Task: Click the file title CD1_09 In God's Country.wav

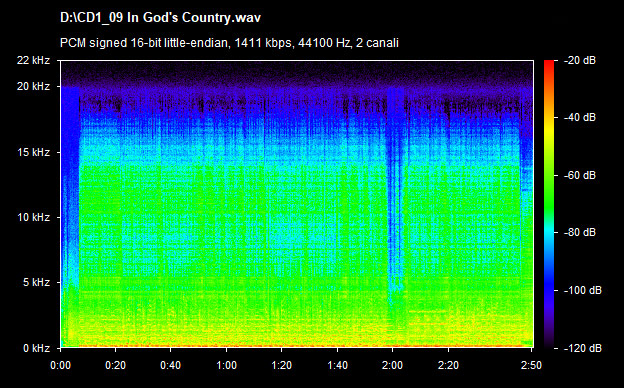Action: pos(160,18)
